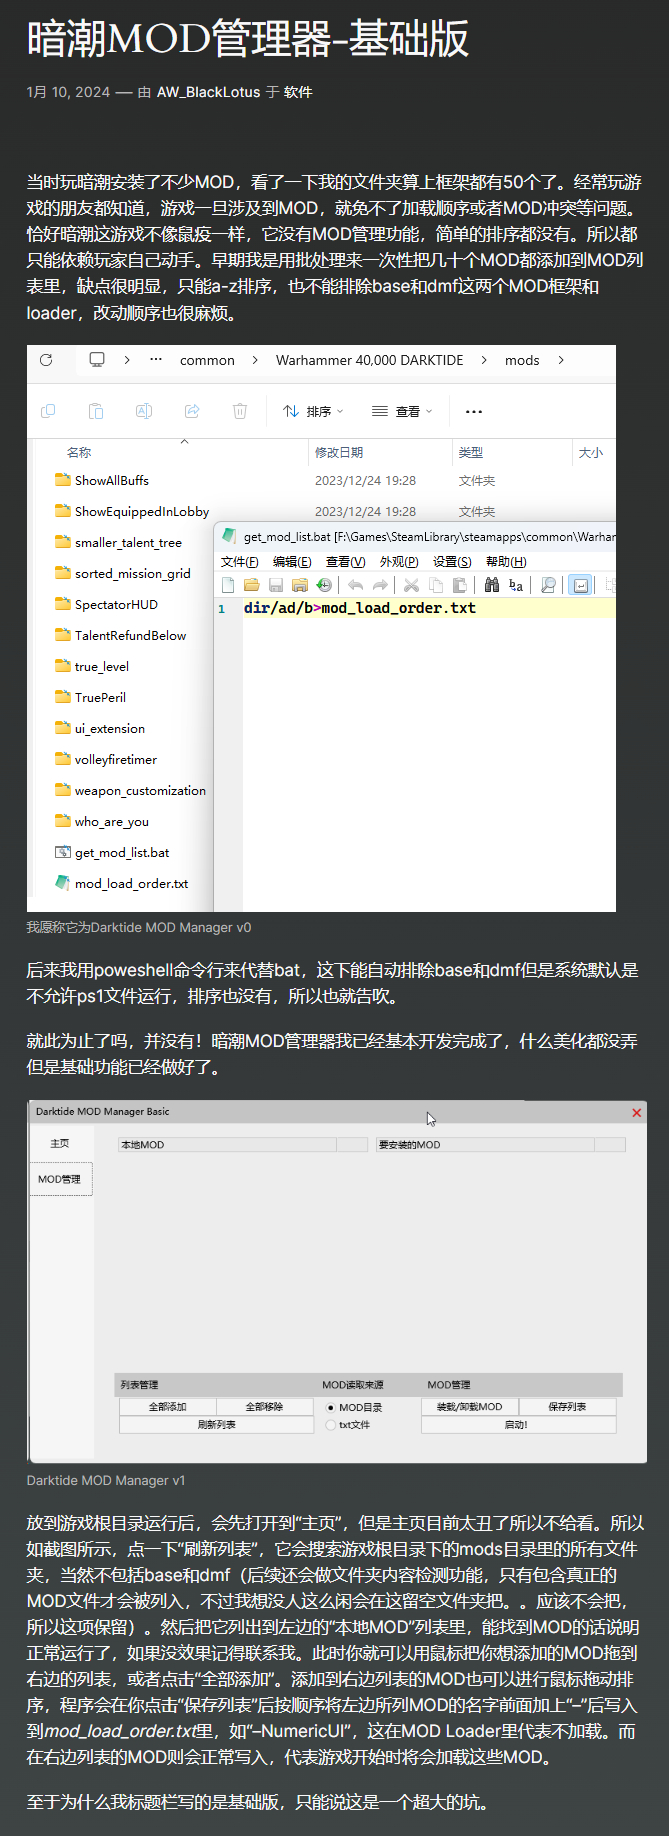Click the save floppy icon in editor toolbar
669x1836 pixels.
point(276,585)
